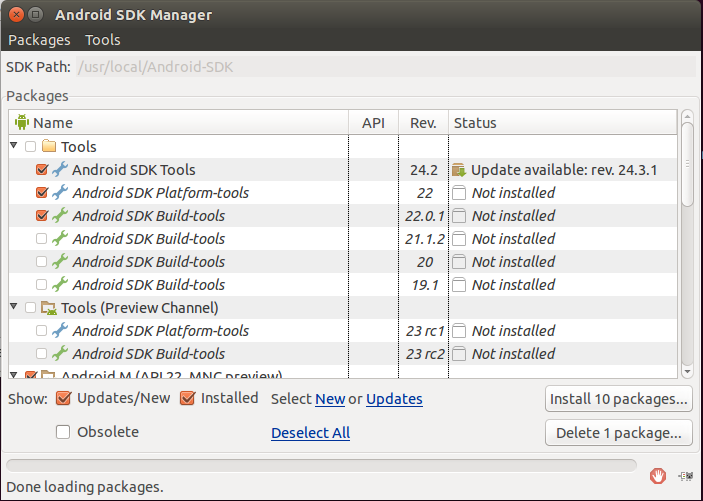Open the Packages menu
This screenshot has width=703, height=501.
point(39,40)
